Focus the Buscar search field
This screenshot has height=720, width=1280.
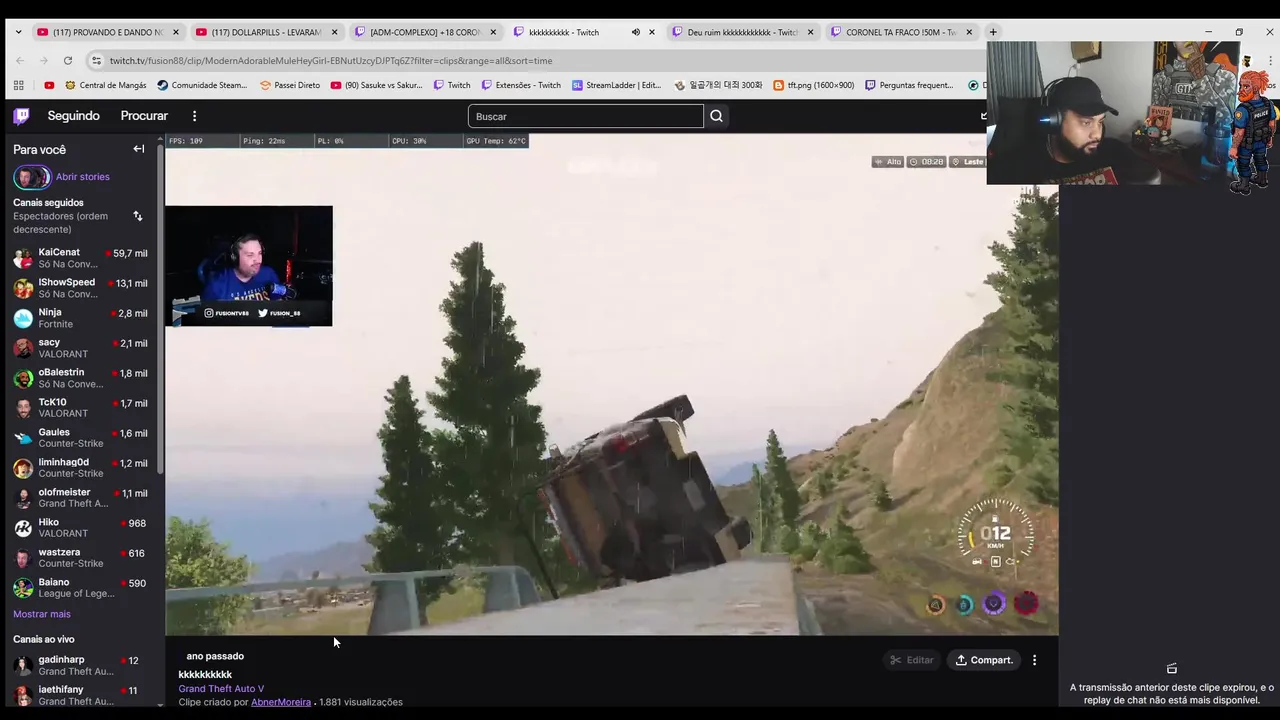click(585, 116)
